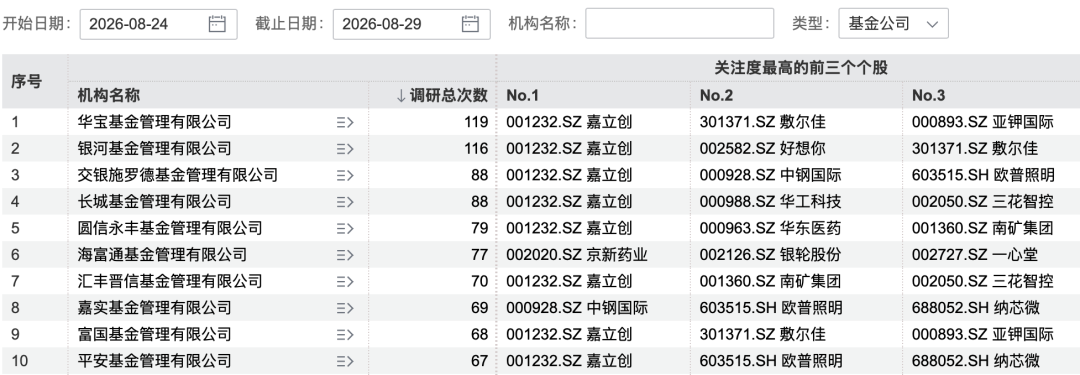Select 平安基金管理有限公司 institution name
1080x375 pixels.
pos(154,361)
